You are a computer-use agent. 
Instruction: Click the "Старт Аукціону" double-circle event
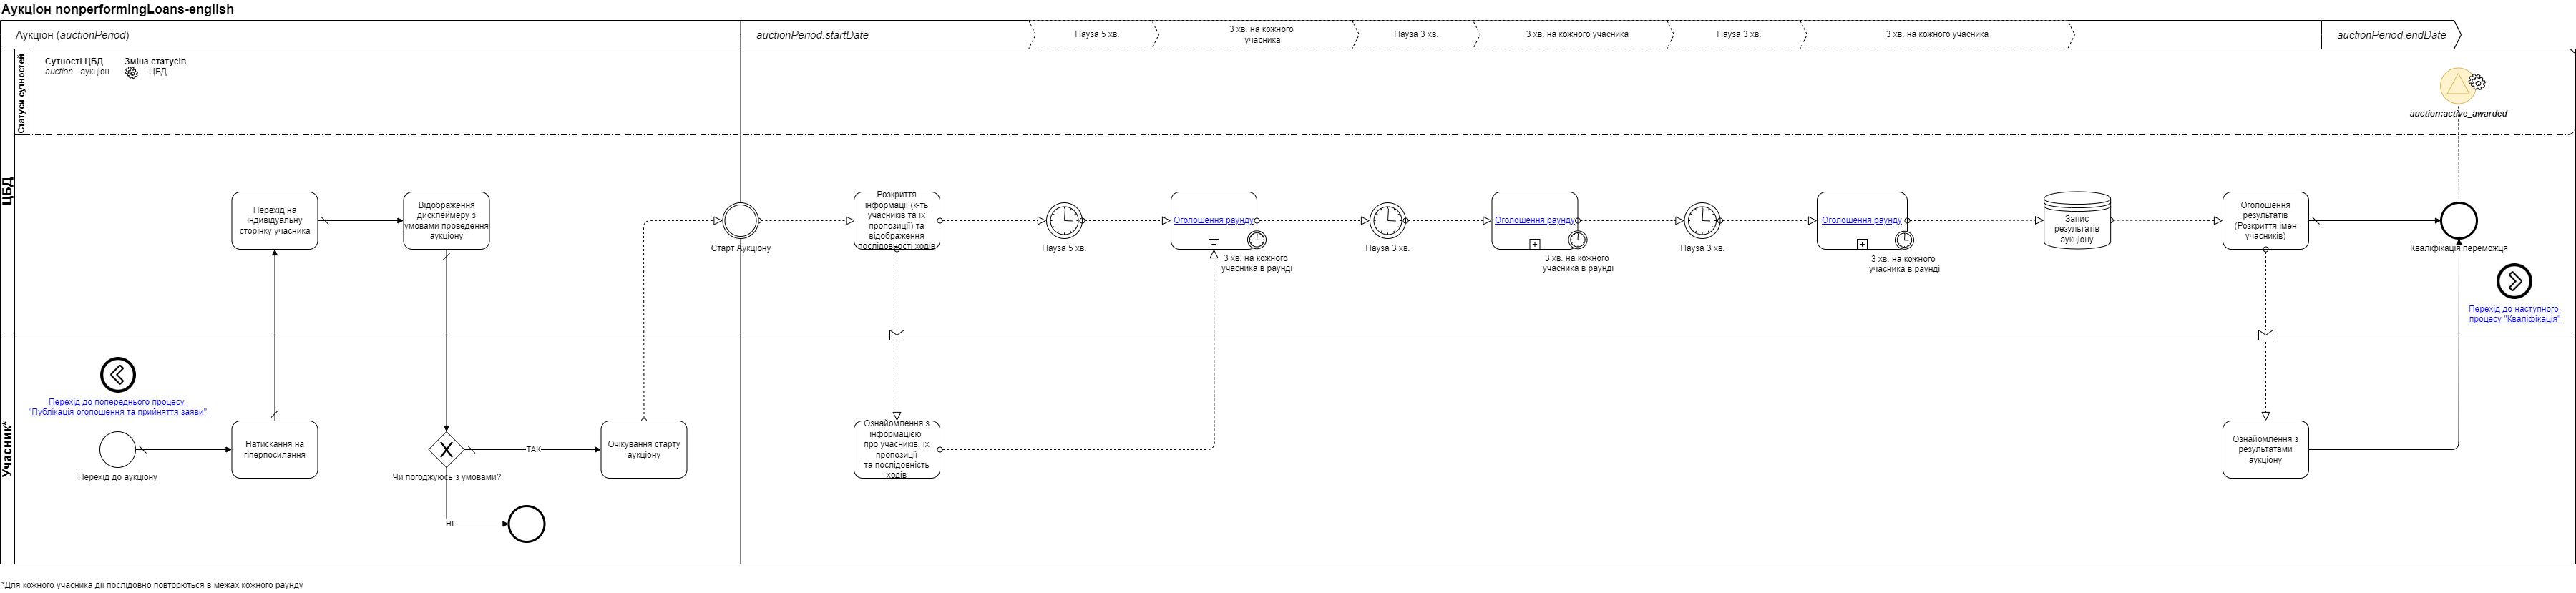[x=741, y=221]
